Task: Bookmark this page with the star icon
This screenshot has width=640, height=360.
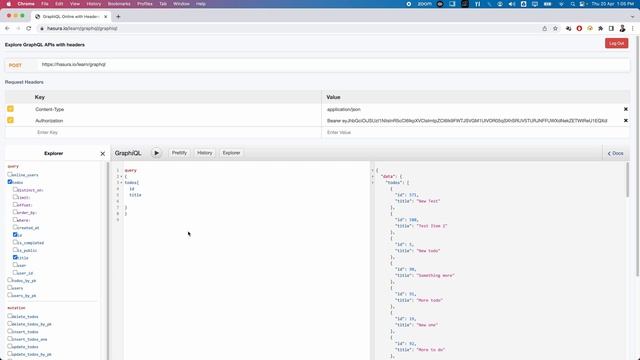Action: [555, 29]
